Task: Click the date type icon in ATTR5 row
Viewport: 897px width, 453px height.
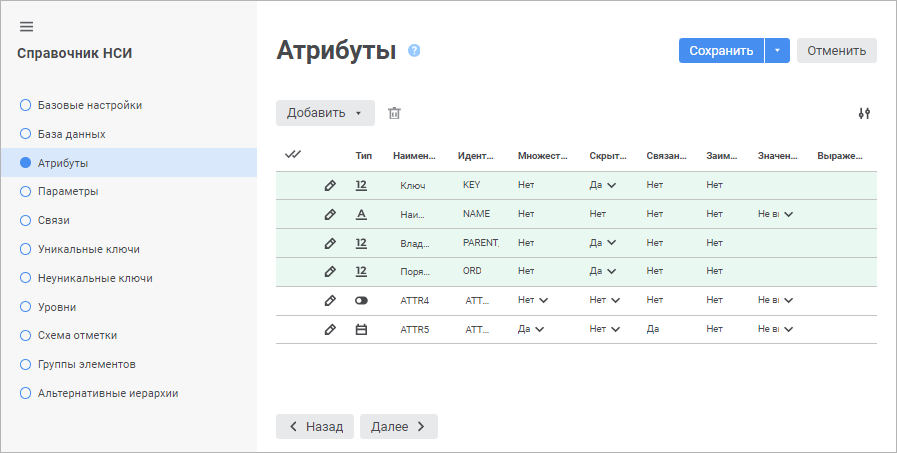Action: click(x=362, y=329)
